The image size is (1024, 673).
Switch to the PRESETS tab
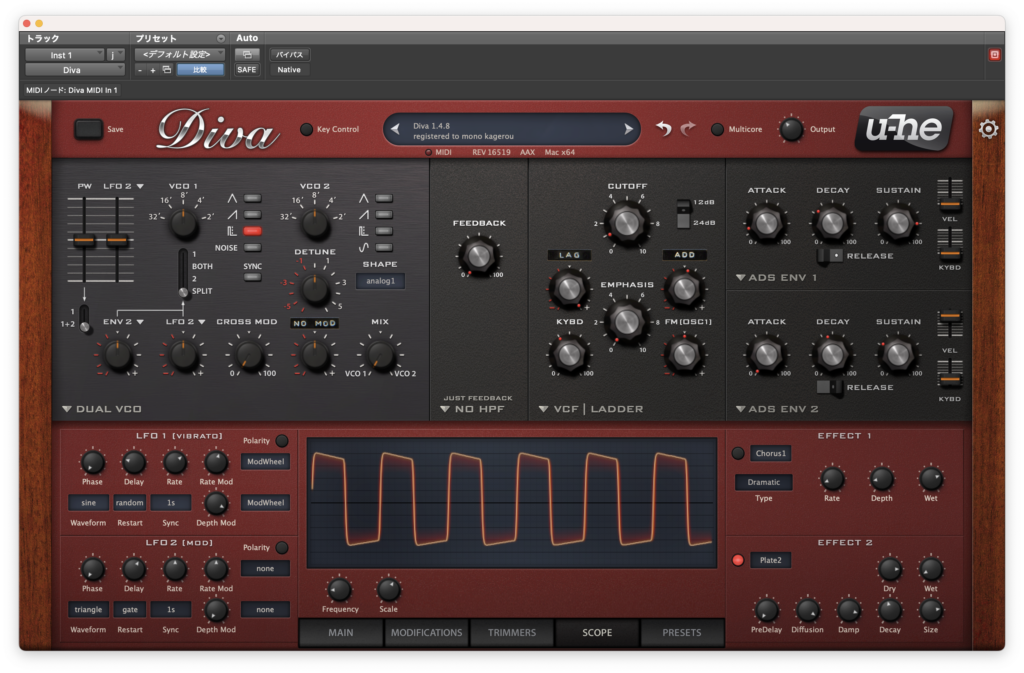[682, 633]
